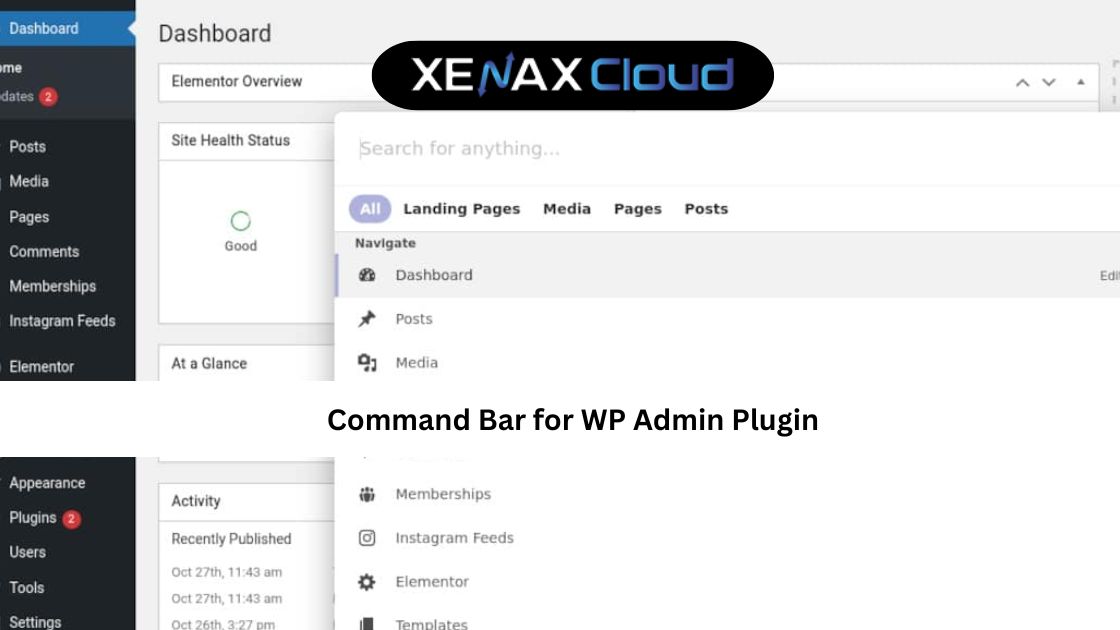Image resolution: width=1120 pixels, height=630 pixels.
Task: Click the Dashboard gauge icon in results
Action: (x=366, y=275)
